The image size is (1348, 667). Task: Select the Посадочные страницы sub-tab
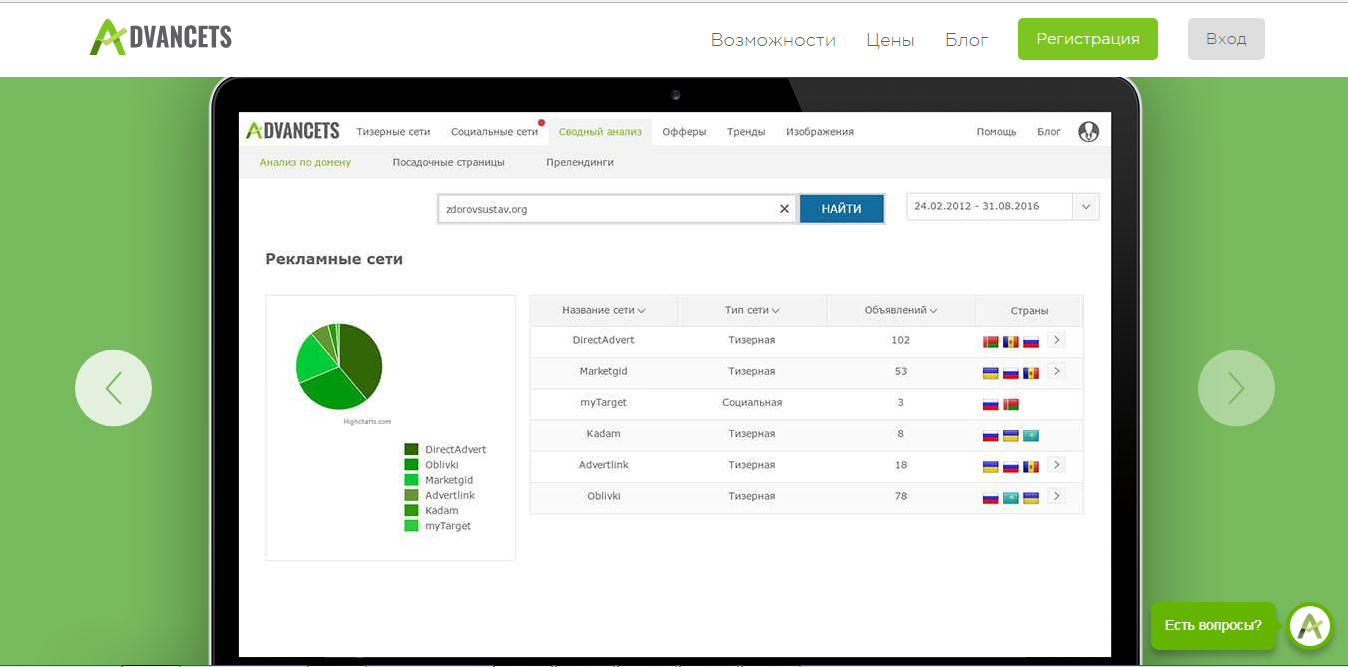coord(448,162)
